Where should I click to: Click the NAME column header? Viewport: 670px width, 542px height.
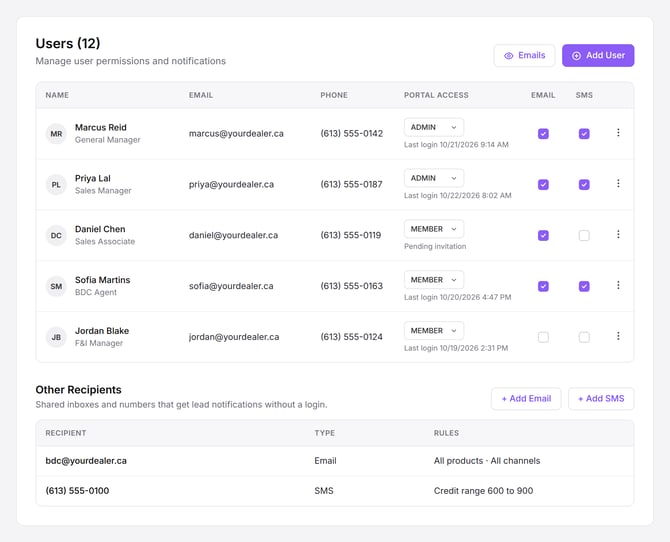pyautogui.click(x=57, y=95)
